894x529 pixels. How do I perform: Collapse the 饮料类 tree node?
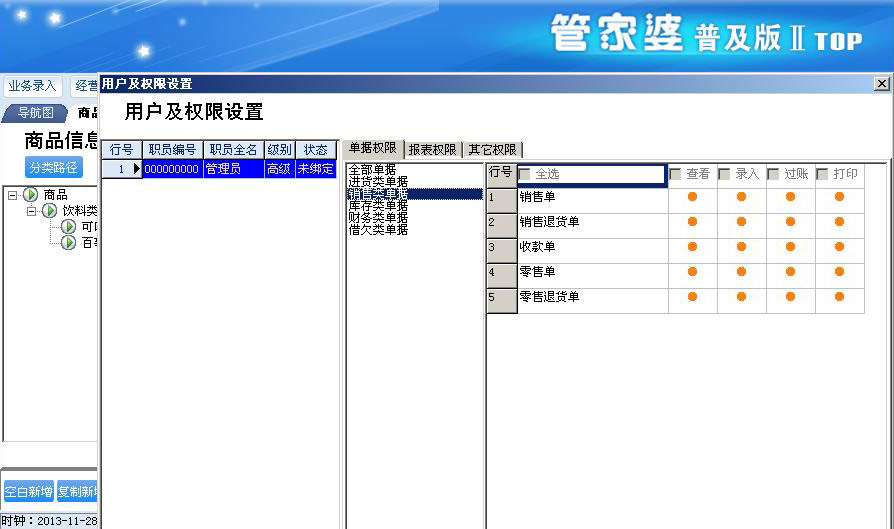[31, 211]
